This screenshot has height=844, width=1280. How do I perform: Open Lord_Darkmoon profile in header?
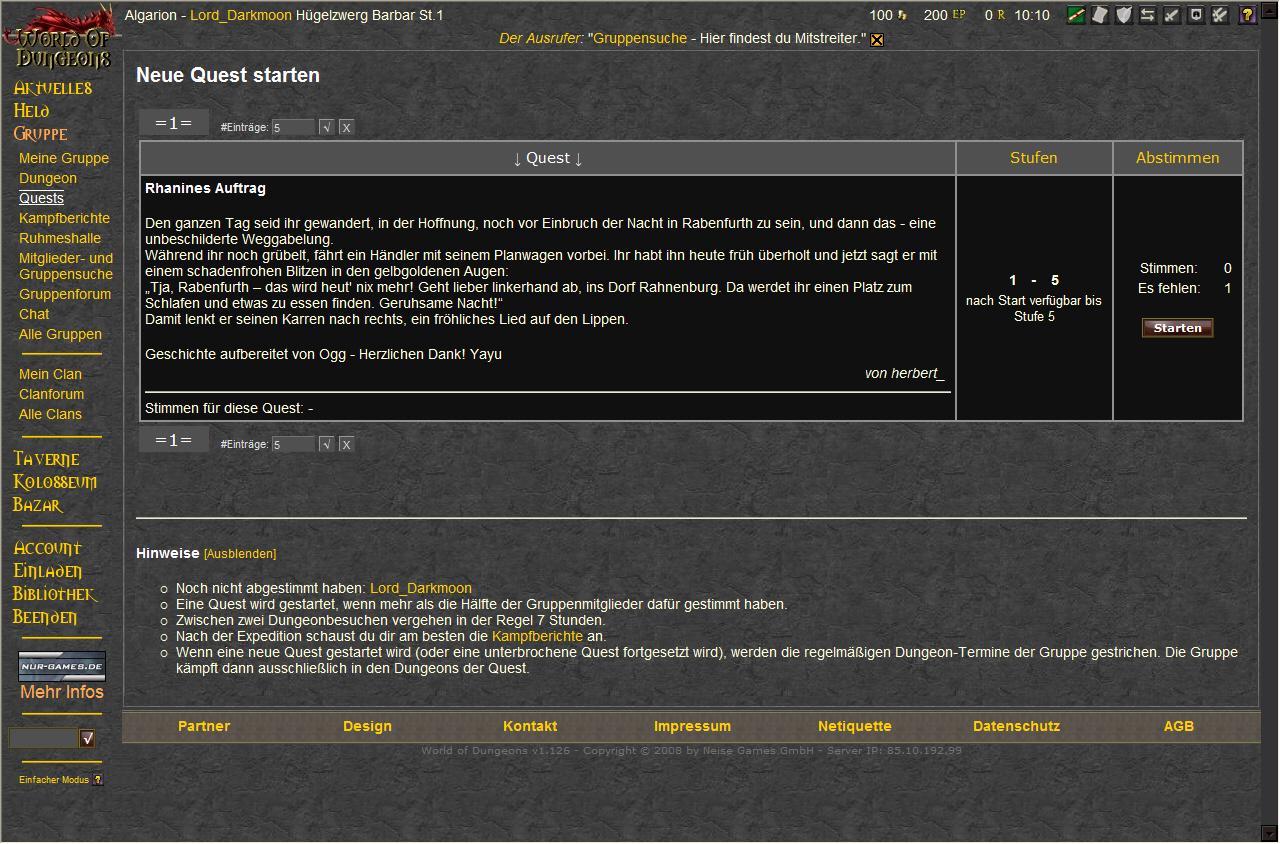point(241,15)
